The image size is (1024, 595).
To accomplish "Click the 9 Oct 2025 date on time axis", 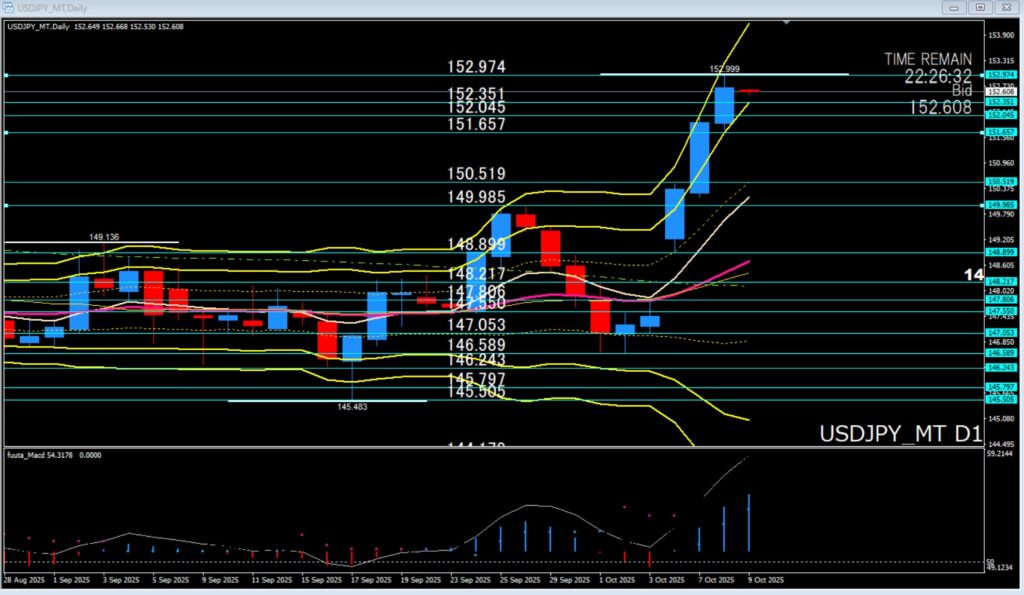I will (x=766, y=579).
